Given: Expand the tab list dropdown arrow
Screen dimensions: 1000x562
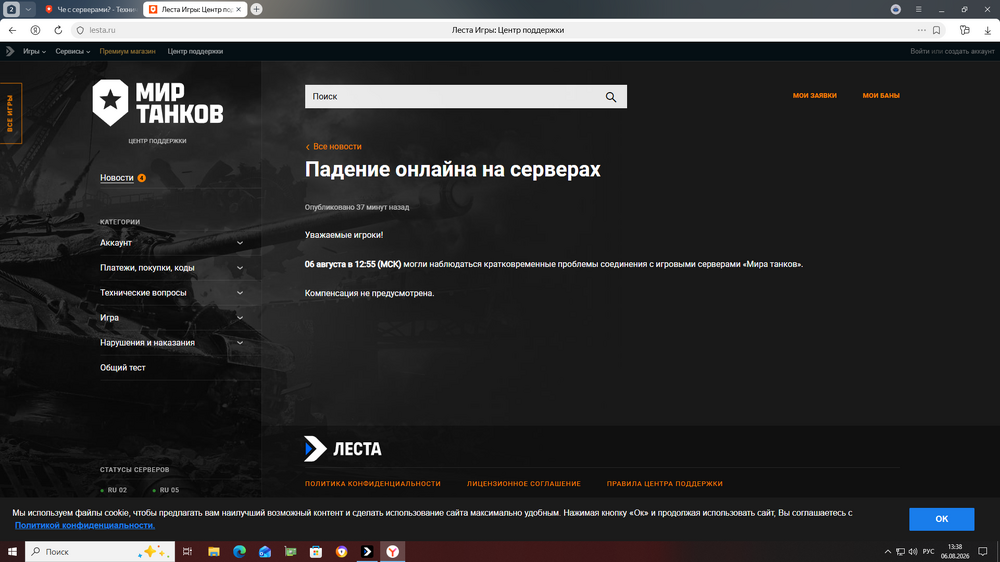Looking at the screenshot, I should pyautogui.click(x=28, y=9).
